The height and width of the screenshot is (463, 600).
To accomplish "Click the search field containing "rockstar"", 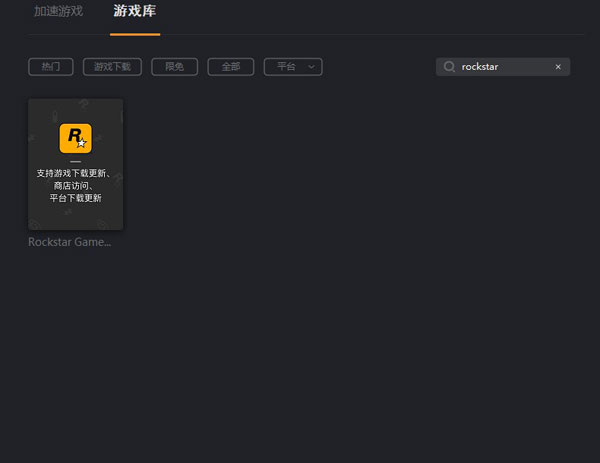I will (500, 67).
